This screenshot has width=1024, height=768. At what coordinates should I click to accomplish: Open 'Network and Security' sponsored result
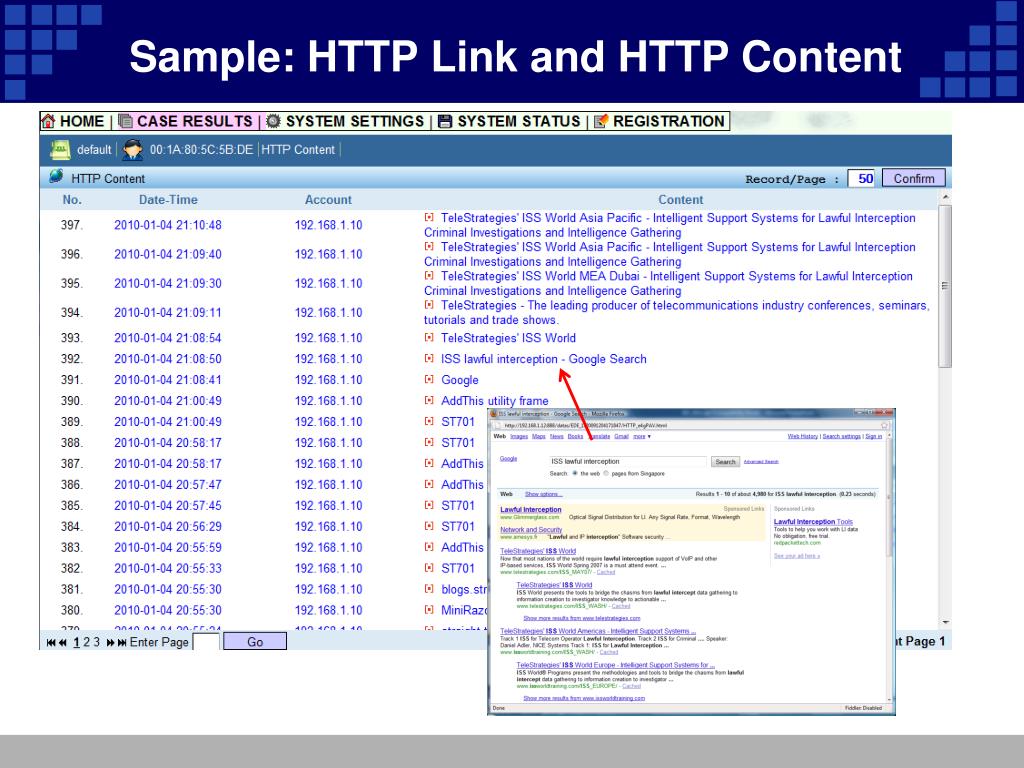[531, 530]
